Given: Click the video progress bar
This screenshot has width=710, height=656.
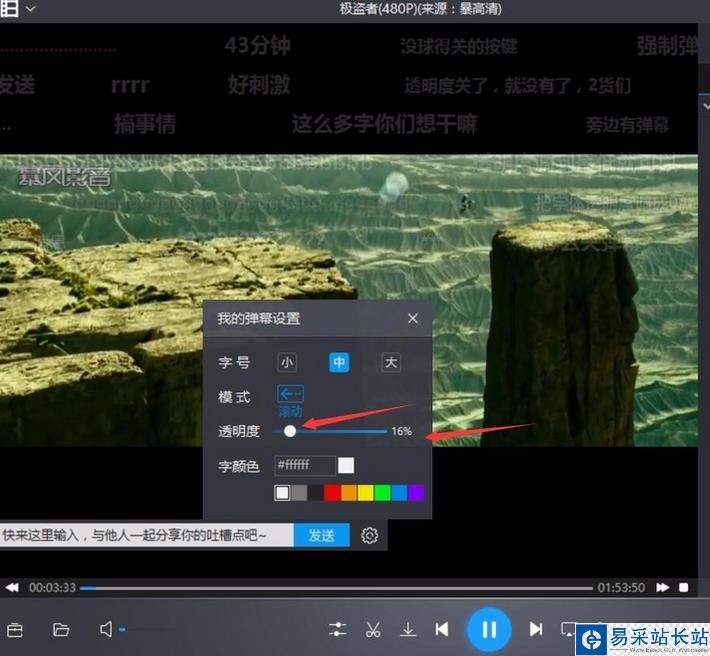Looking at the screenshot, I should 336,588.
